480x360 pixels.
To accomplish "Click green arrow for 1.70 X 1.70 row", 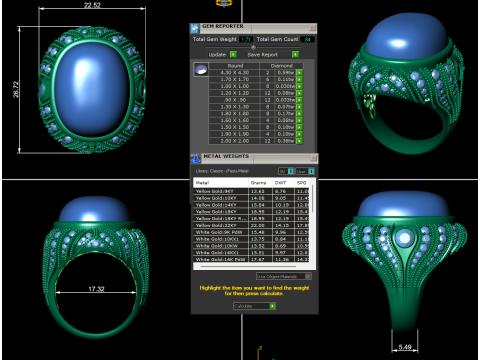I will click(299, 79).
